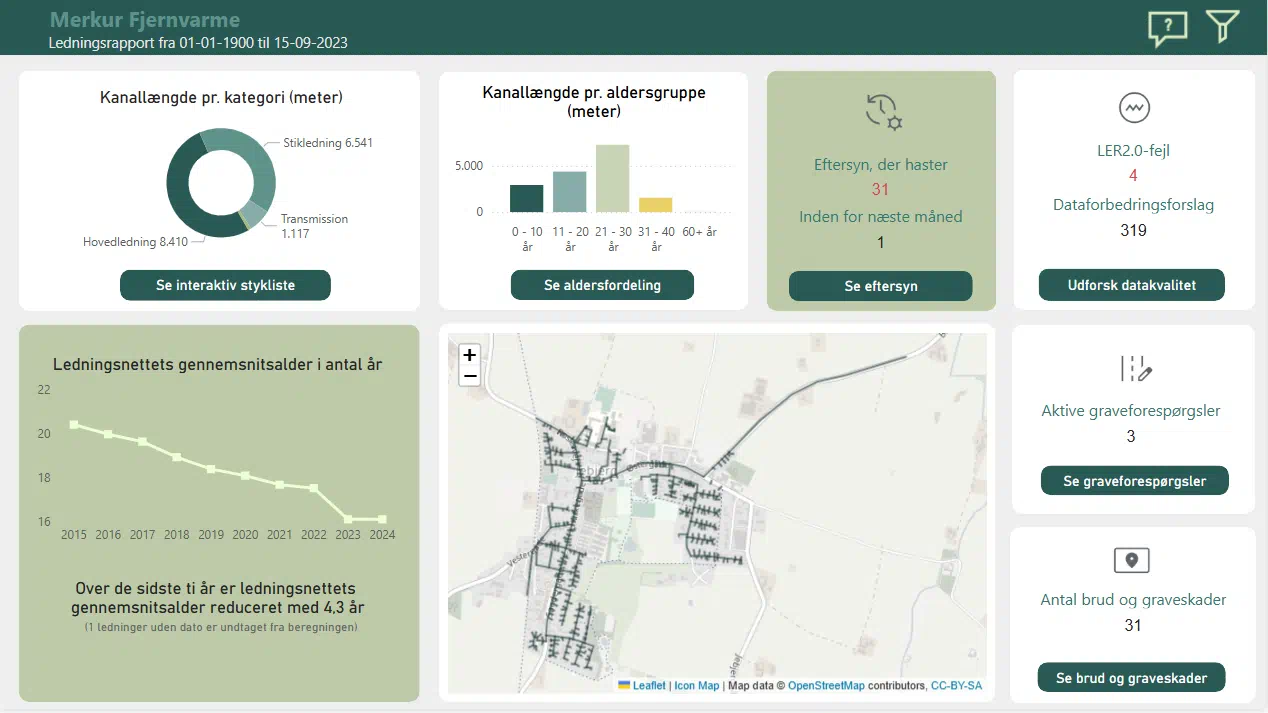1268x713 pixels.
Task: Select the 21 - 30 år bar
Action: click(x=612, y=180)
